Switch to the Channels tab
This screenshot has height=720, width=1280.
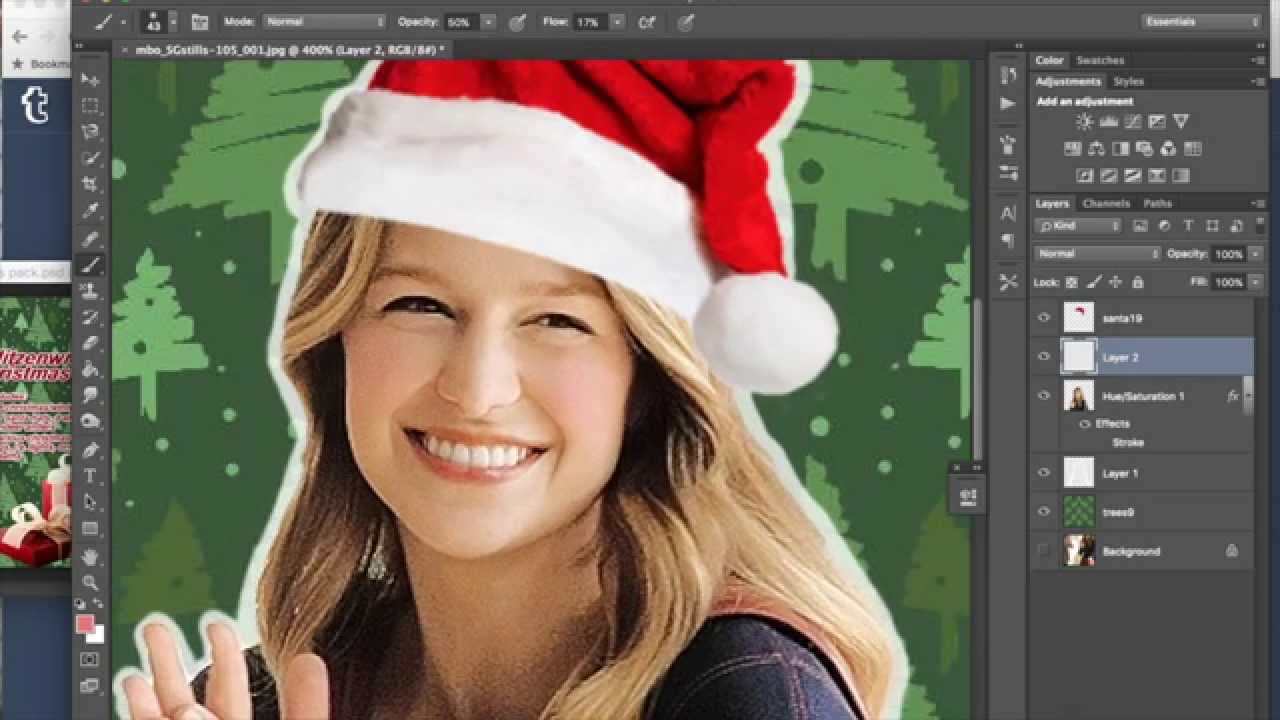point(1107,203)
